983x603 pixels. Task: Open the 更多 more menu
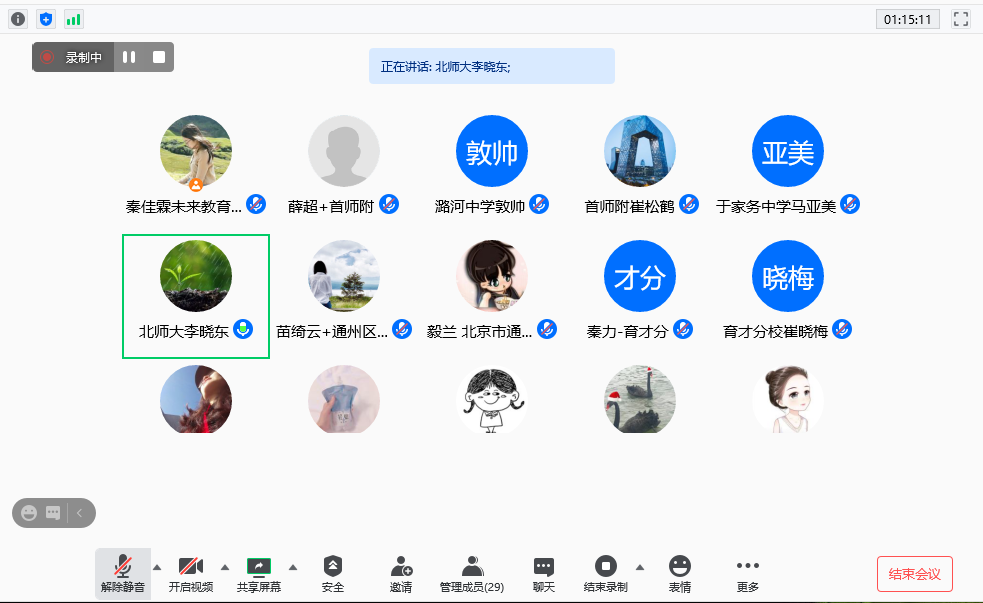(x=747, y=574)
